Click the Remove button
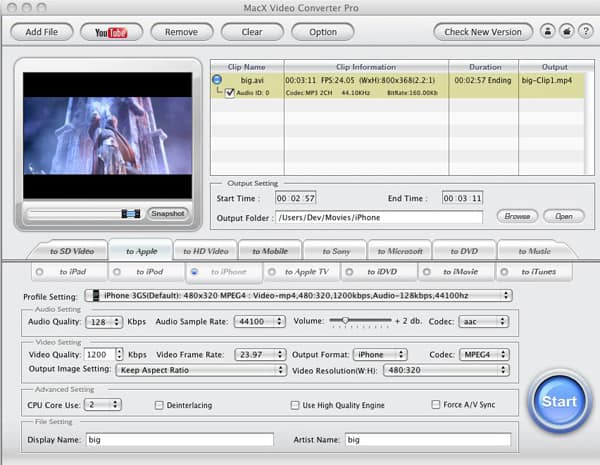Screen dimensions: 600x465 tap(181, 32)
